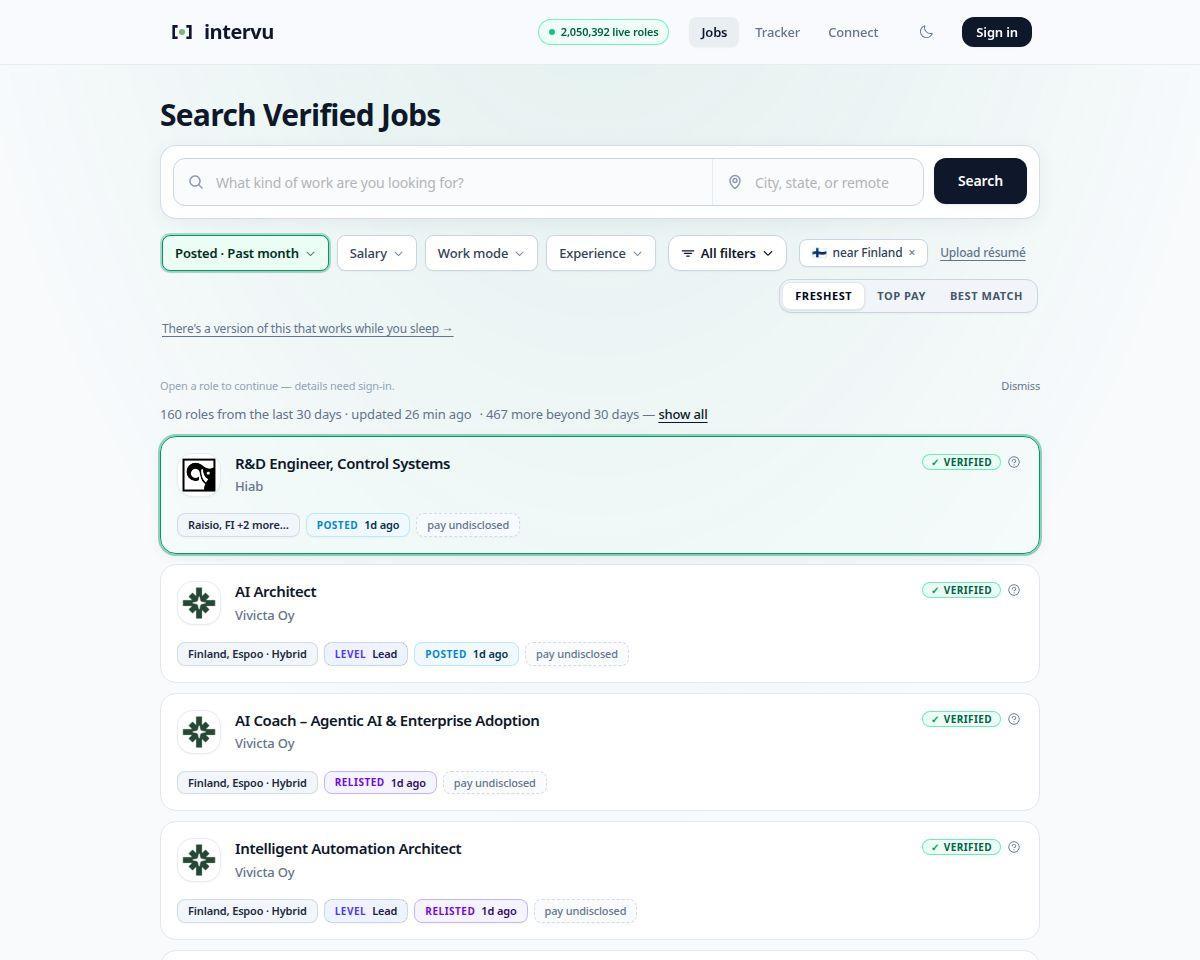Click the intervu logo icon
This screenshot has height=960, width=1200.
(182, 32)
